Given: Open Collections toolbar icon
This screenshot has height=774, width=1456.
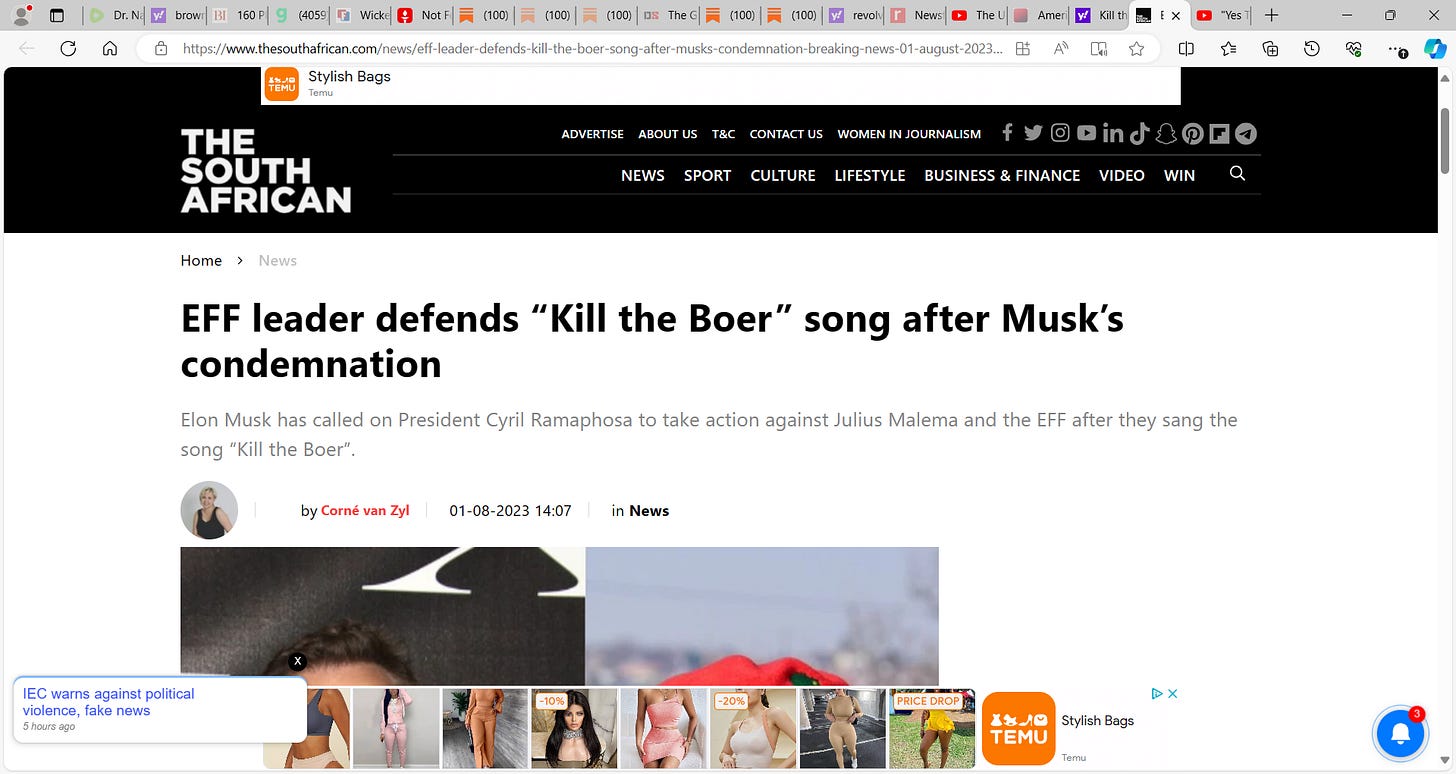Looking at the screenshot, I should [x=1270, y=48].
